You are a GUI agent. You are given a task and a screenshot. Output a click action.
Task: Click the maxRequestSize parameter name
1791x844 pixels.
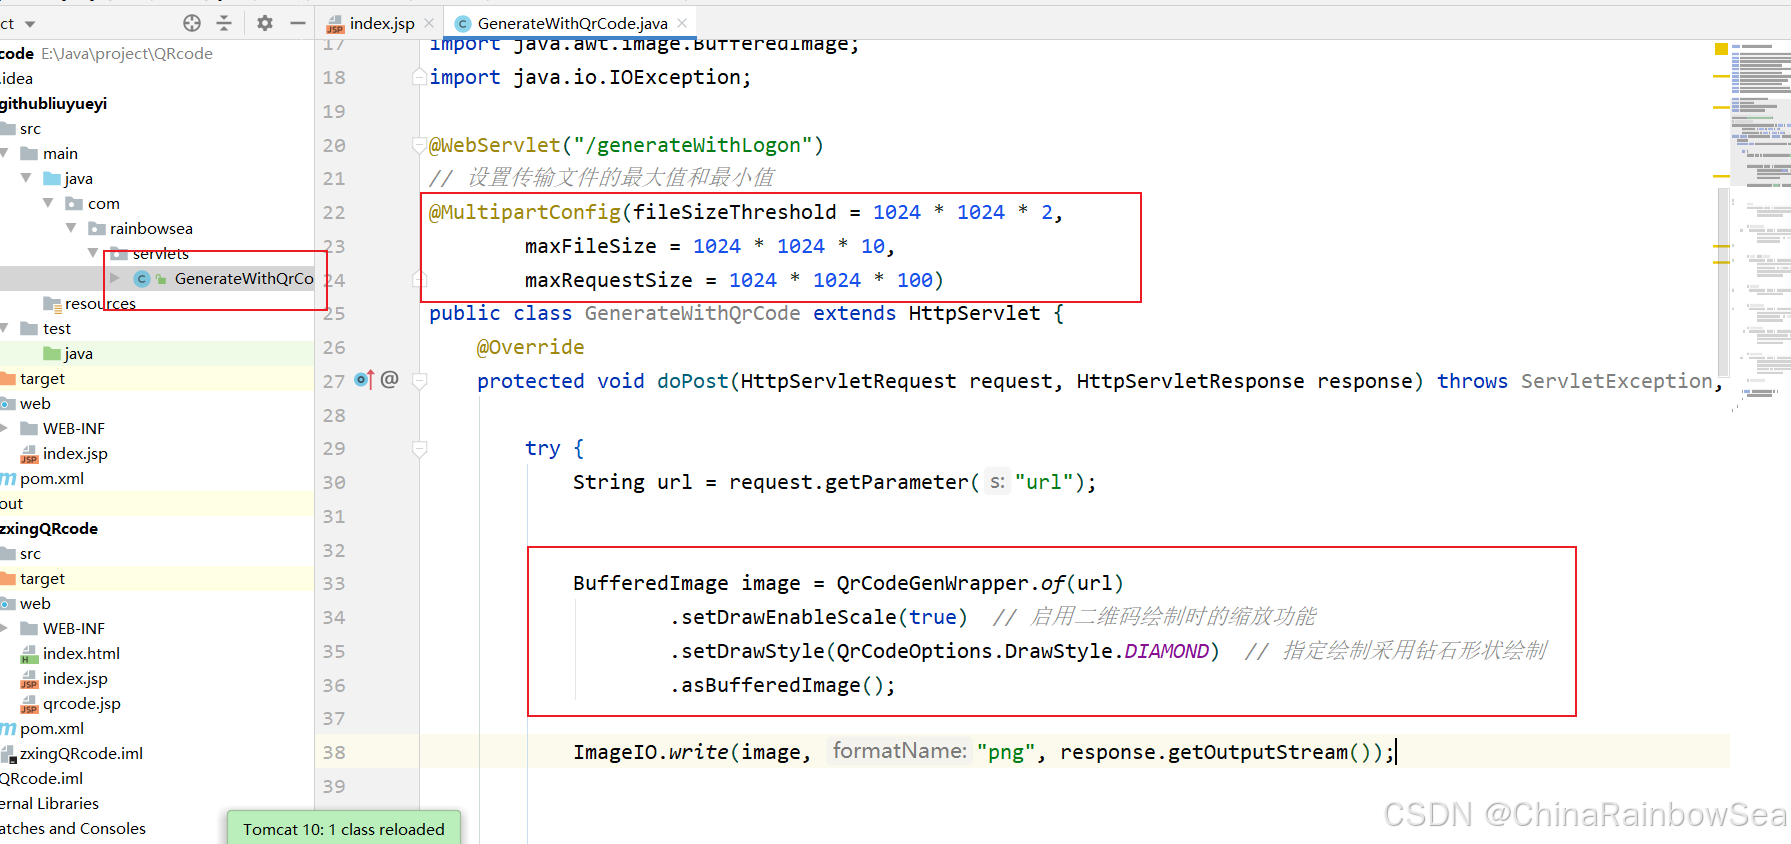(609, 280)
